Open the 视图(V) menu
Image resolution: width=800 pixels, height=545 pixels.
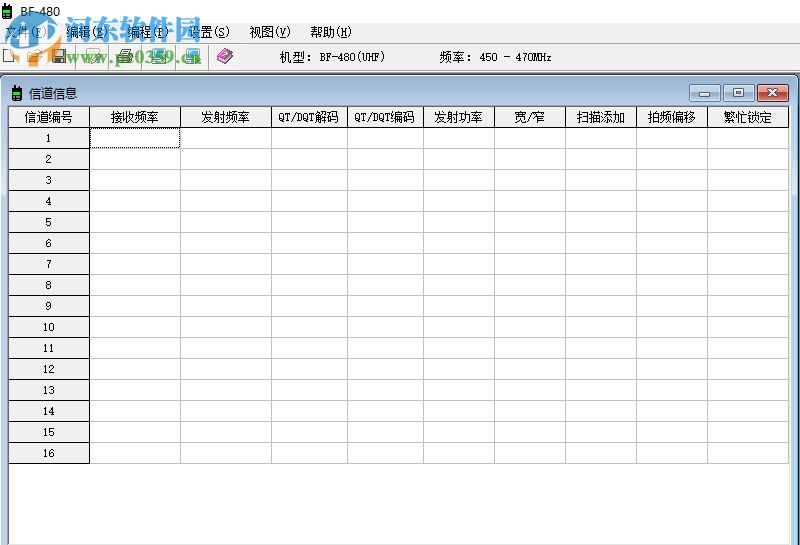270,32
